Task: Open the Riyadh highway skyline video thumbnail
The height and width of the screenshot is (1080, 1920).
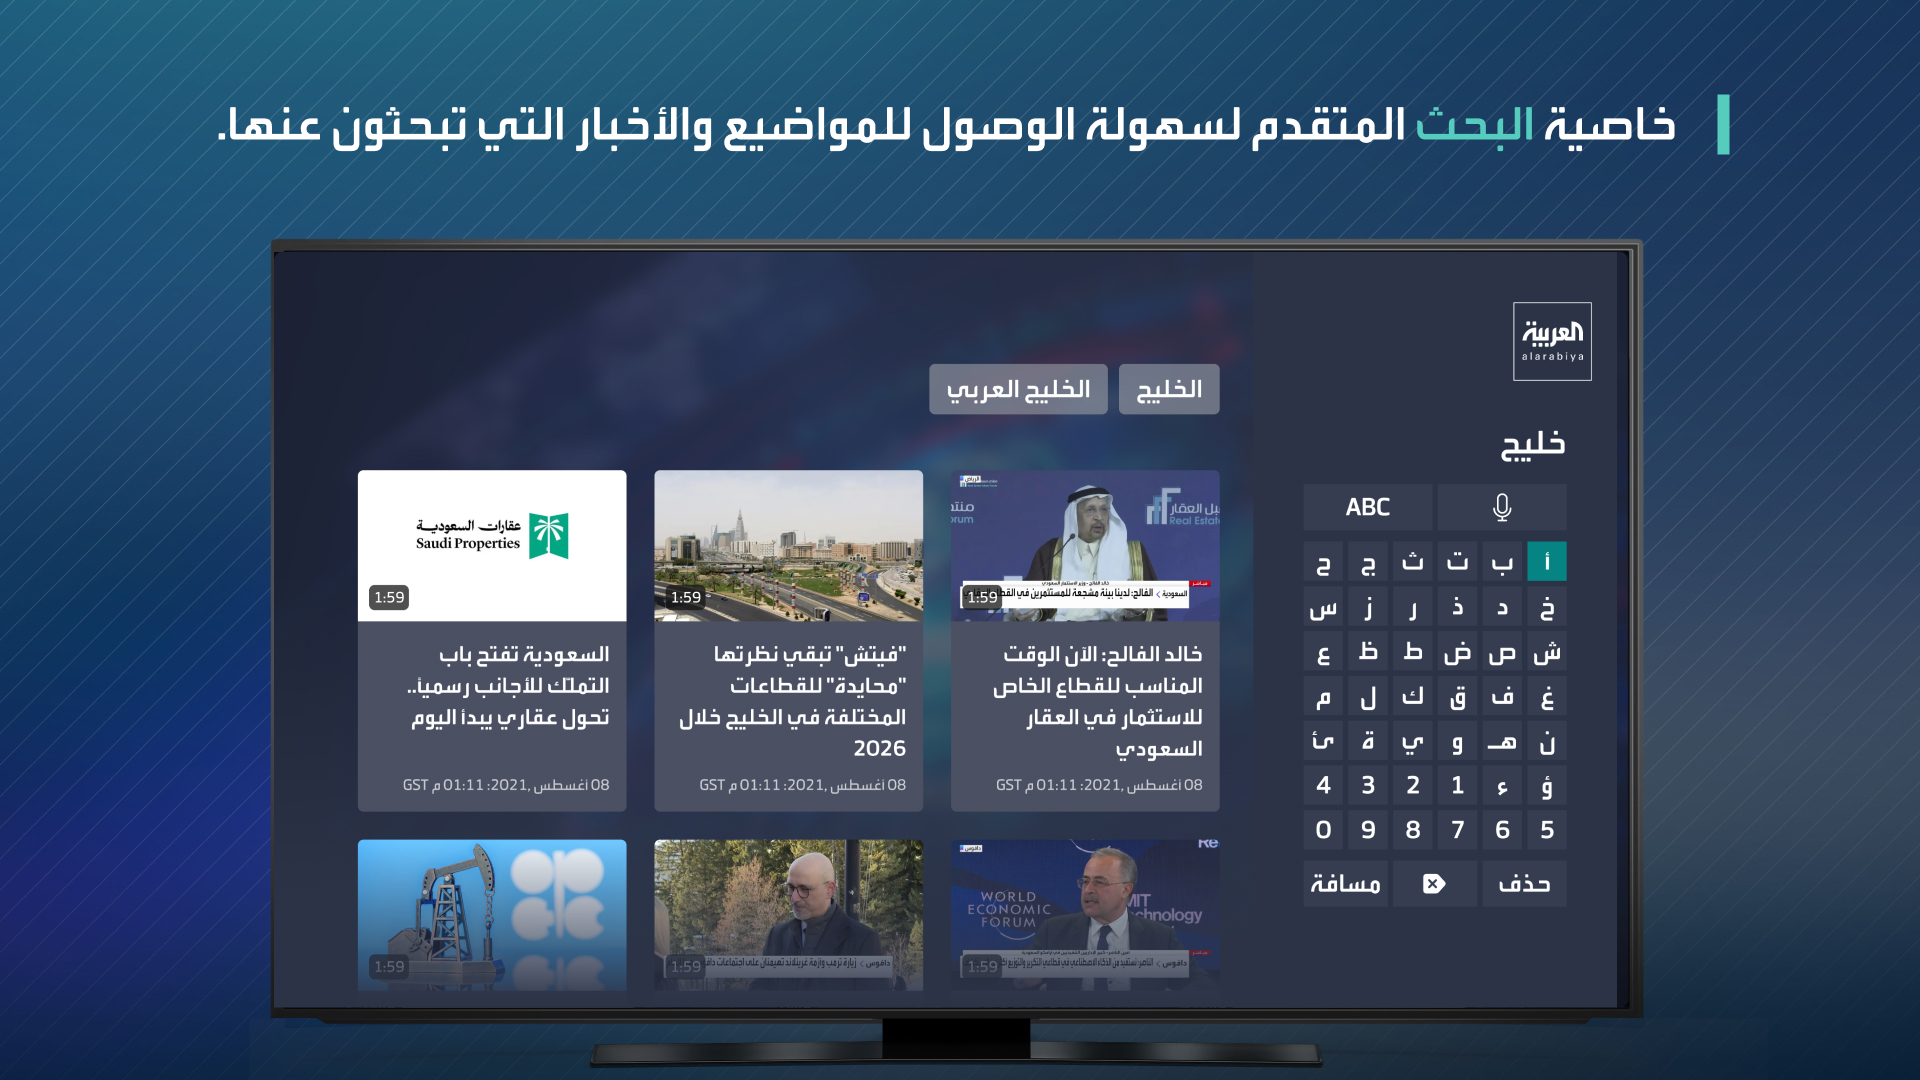Action: tap(788, 546)
